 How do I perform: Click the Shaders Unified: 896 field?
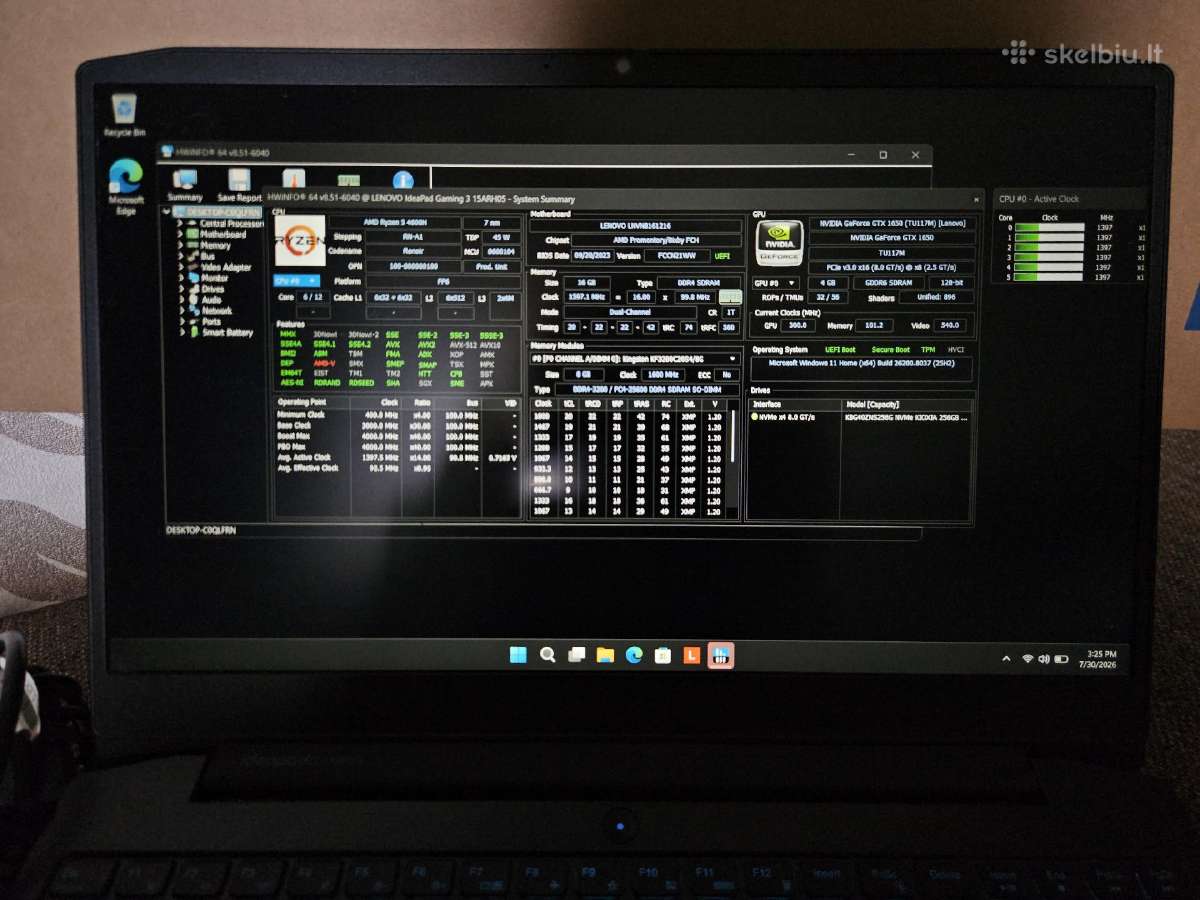pos(936,298)
